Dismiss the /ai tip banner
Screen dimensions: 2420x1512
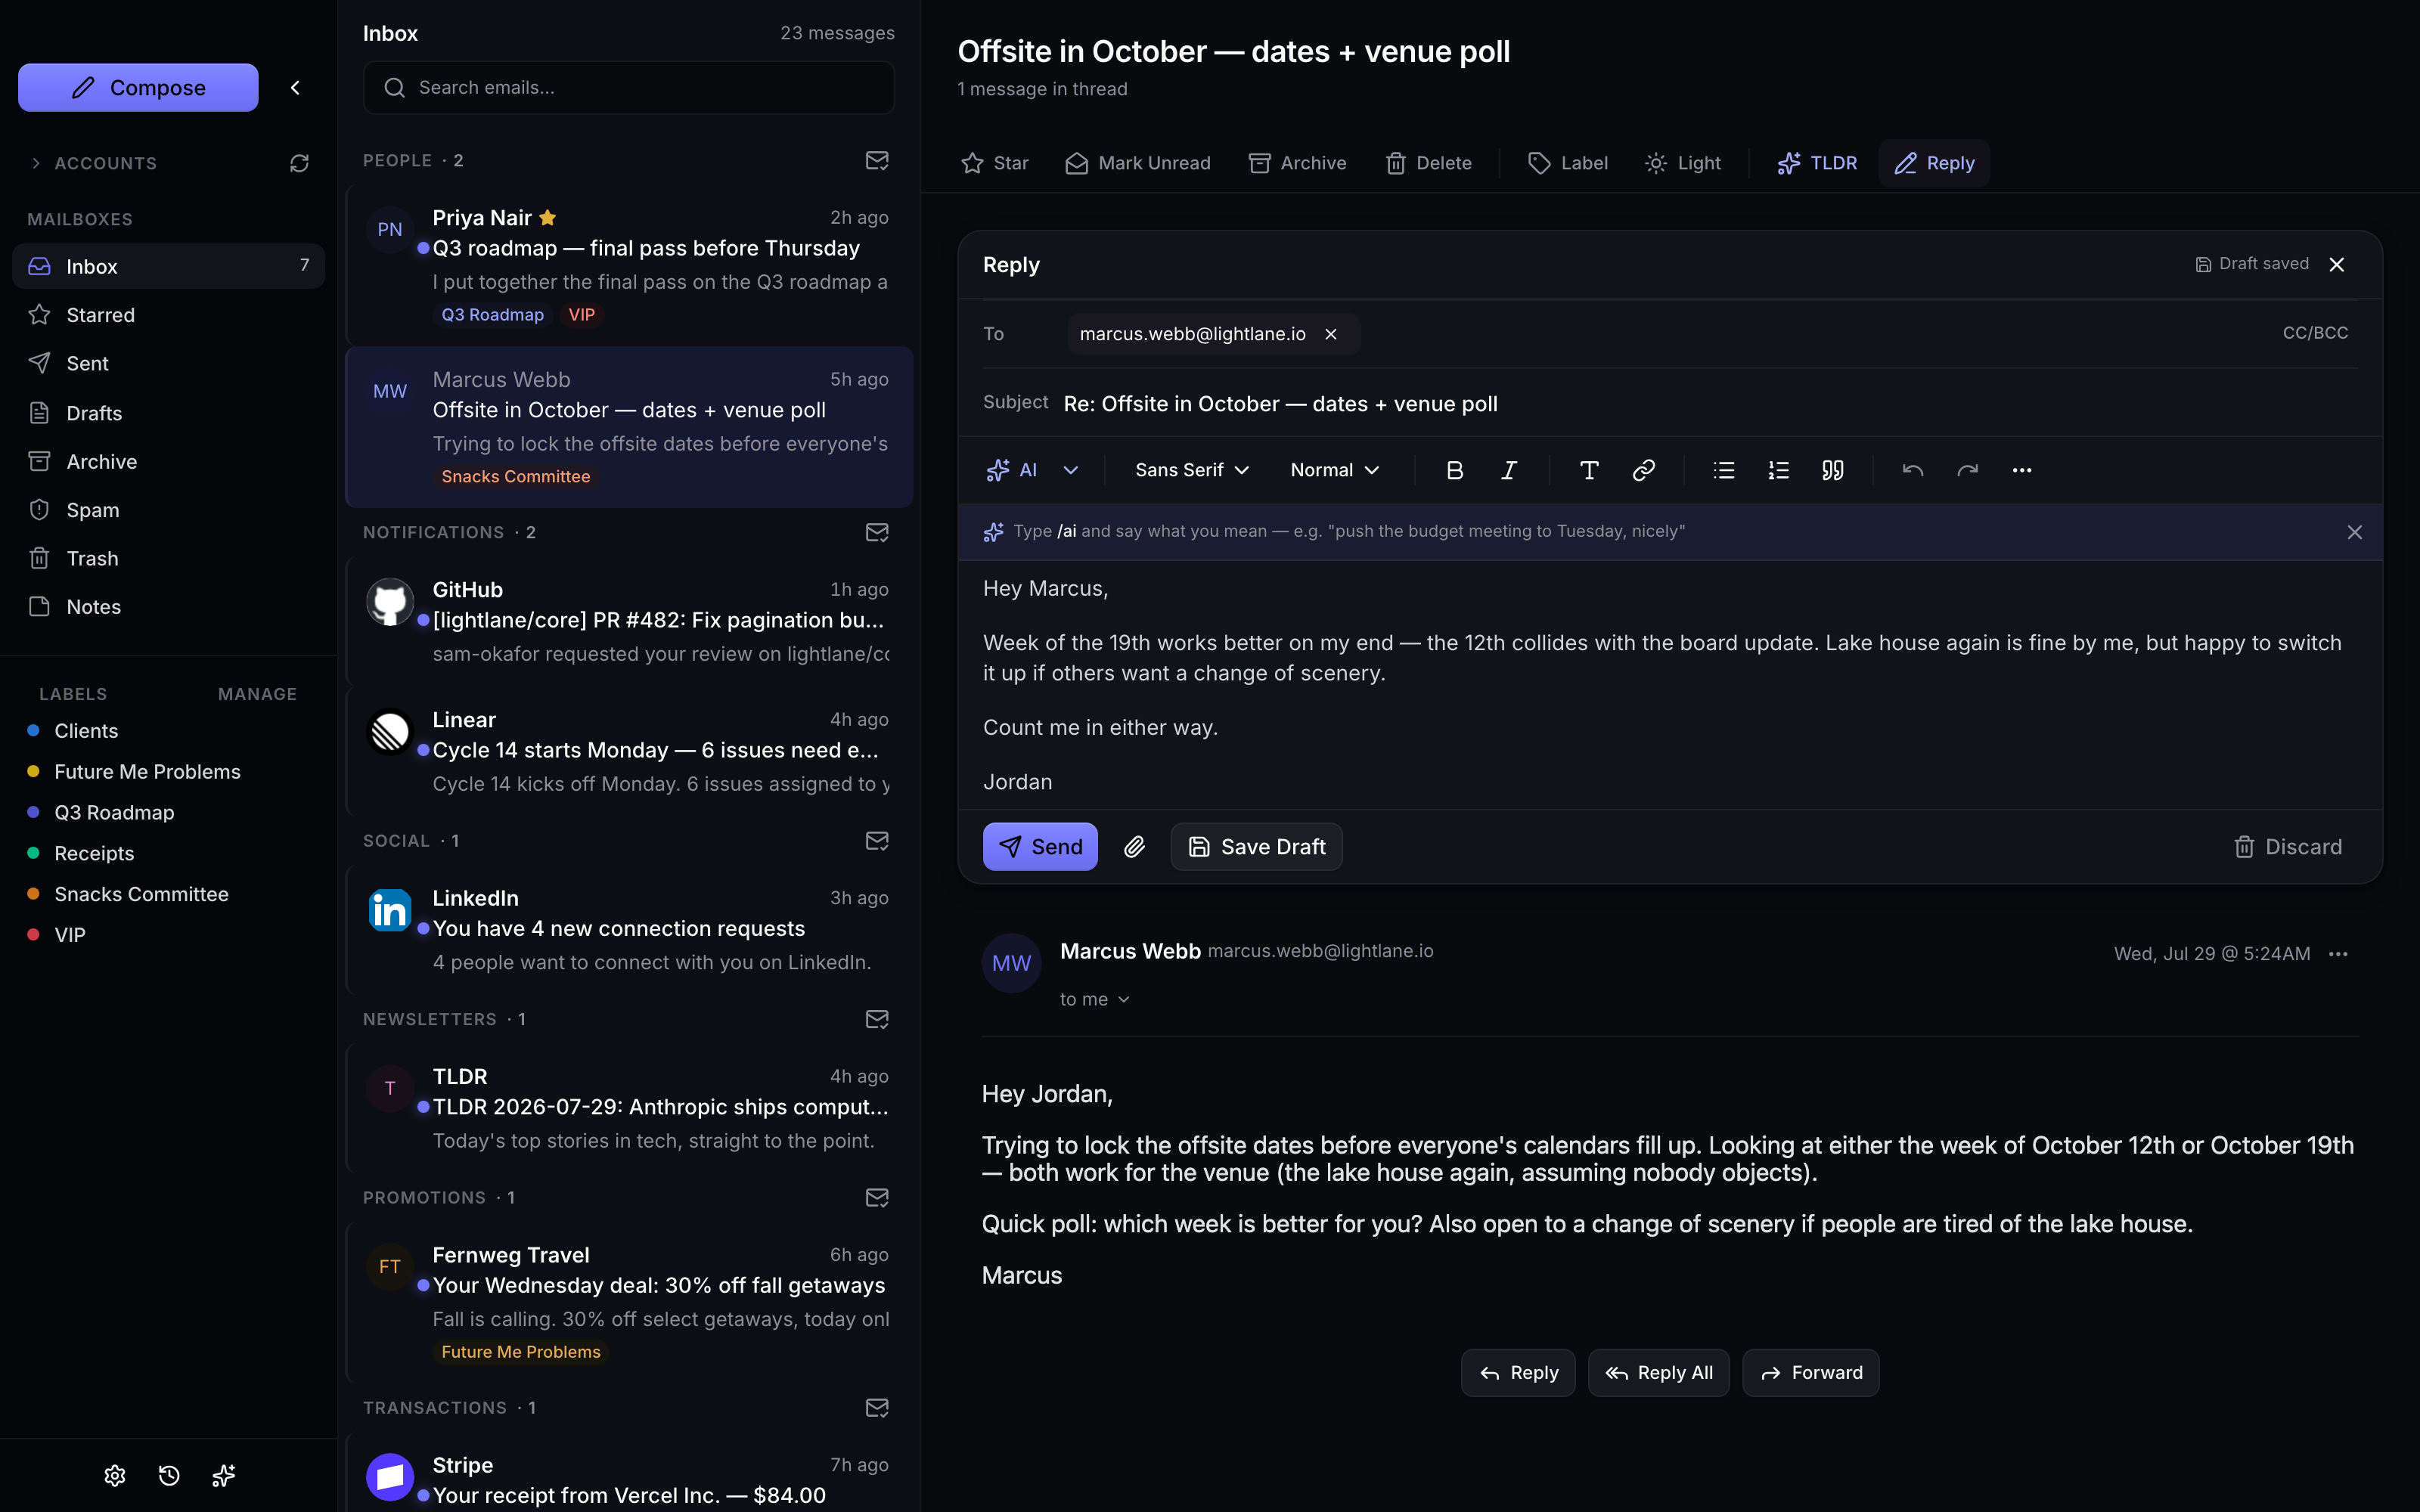(2355, 532)
